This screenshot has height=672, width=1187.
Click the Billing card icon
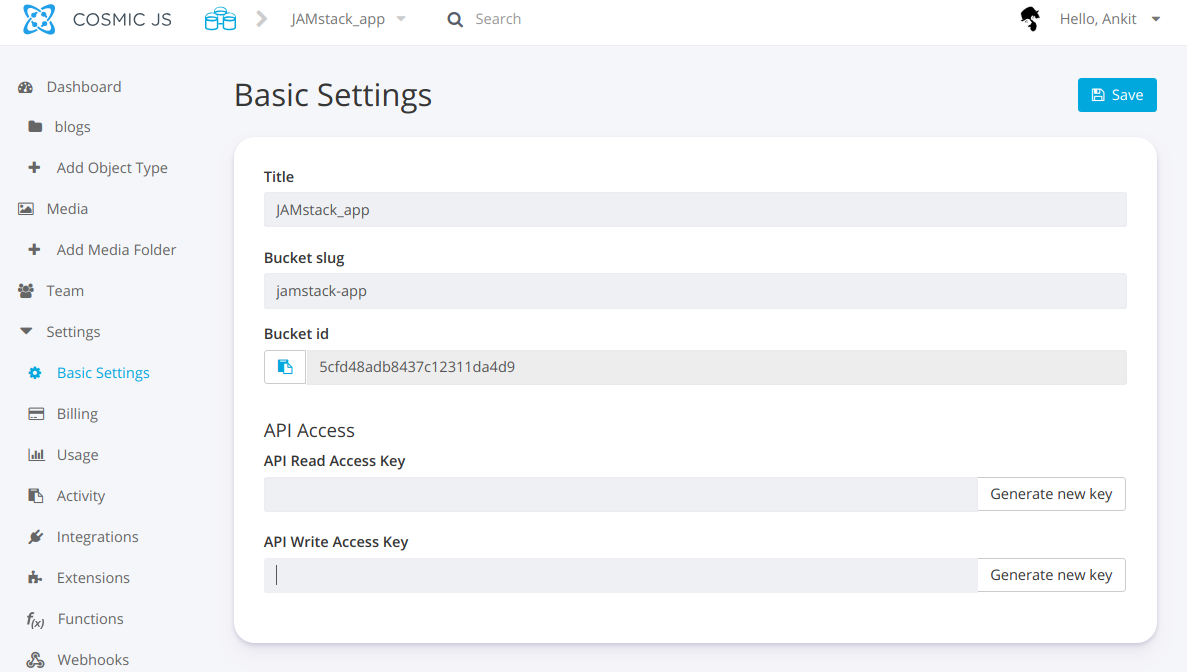(36, 414)
